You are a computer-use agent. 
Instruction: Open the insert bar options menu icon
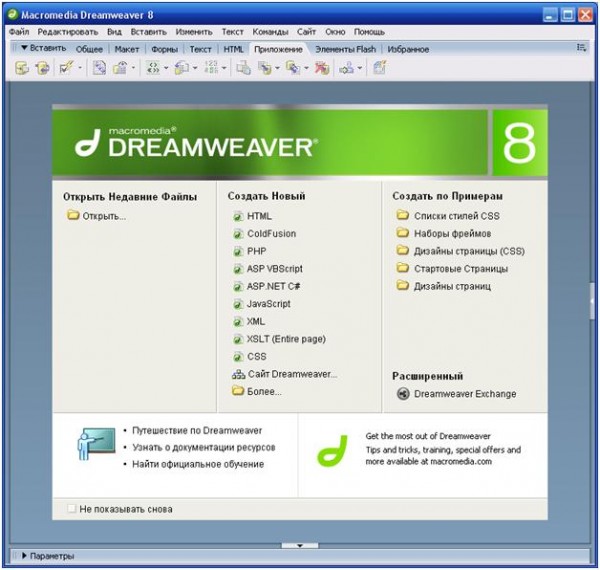581,48
